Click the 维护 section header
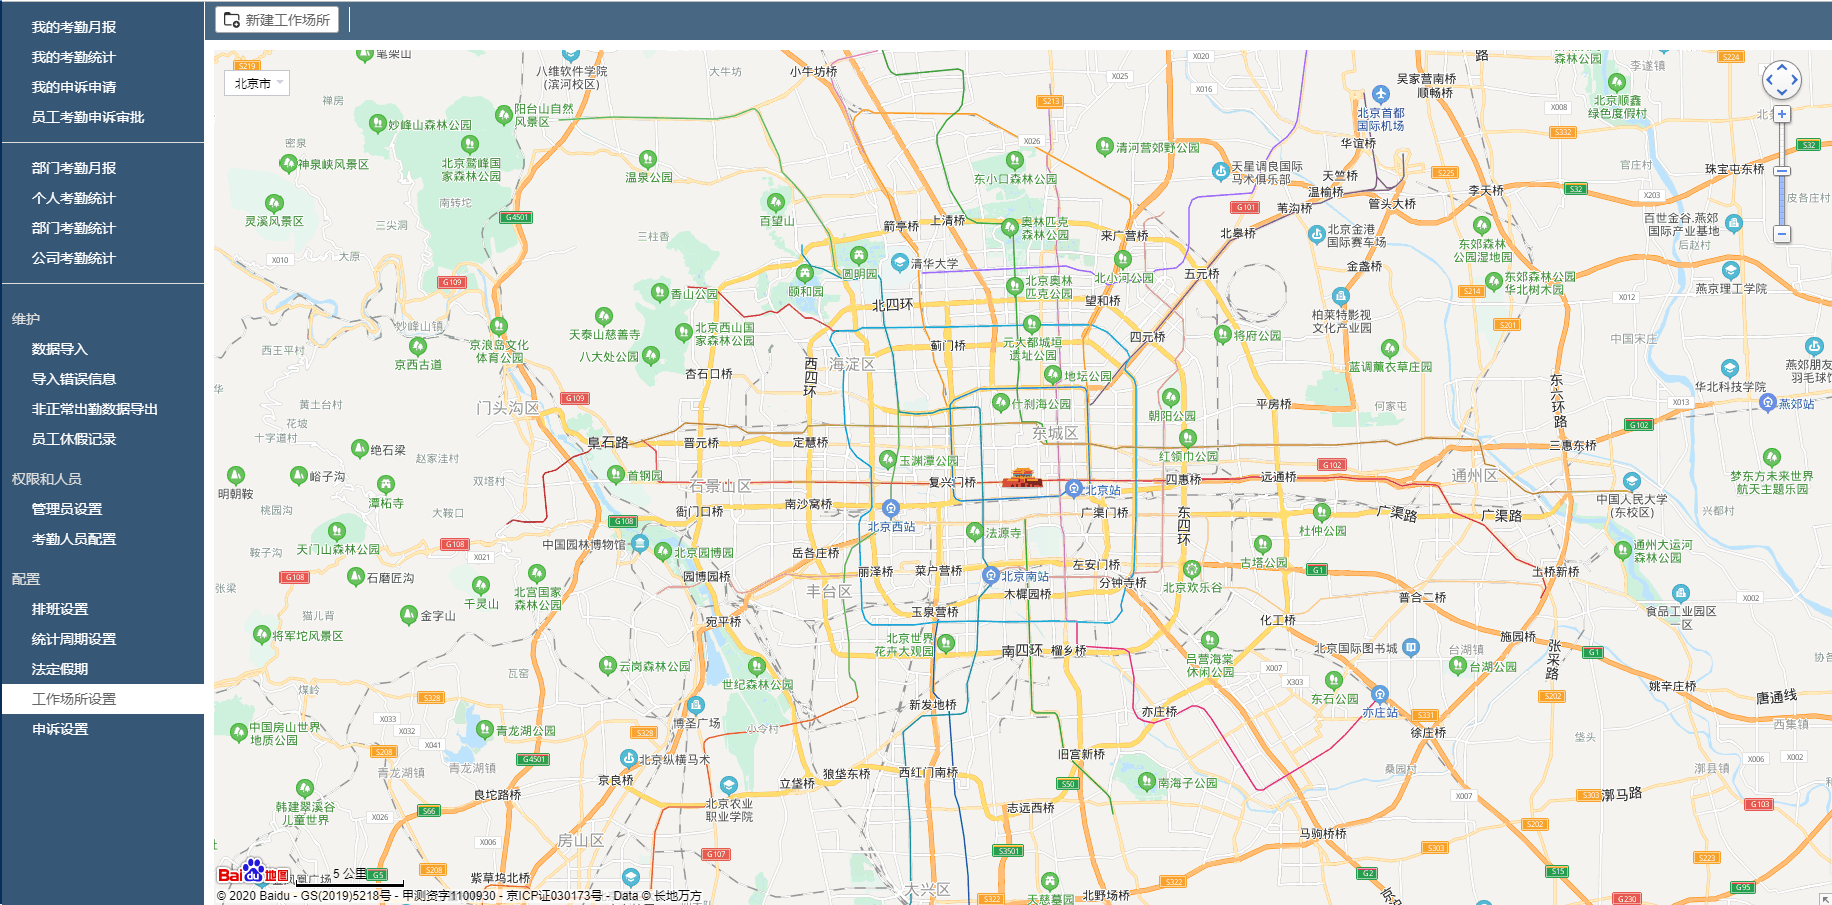Viewport: 1832px width, 905px height. (x=26, y=319)
